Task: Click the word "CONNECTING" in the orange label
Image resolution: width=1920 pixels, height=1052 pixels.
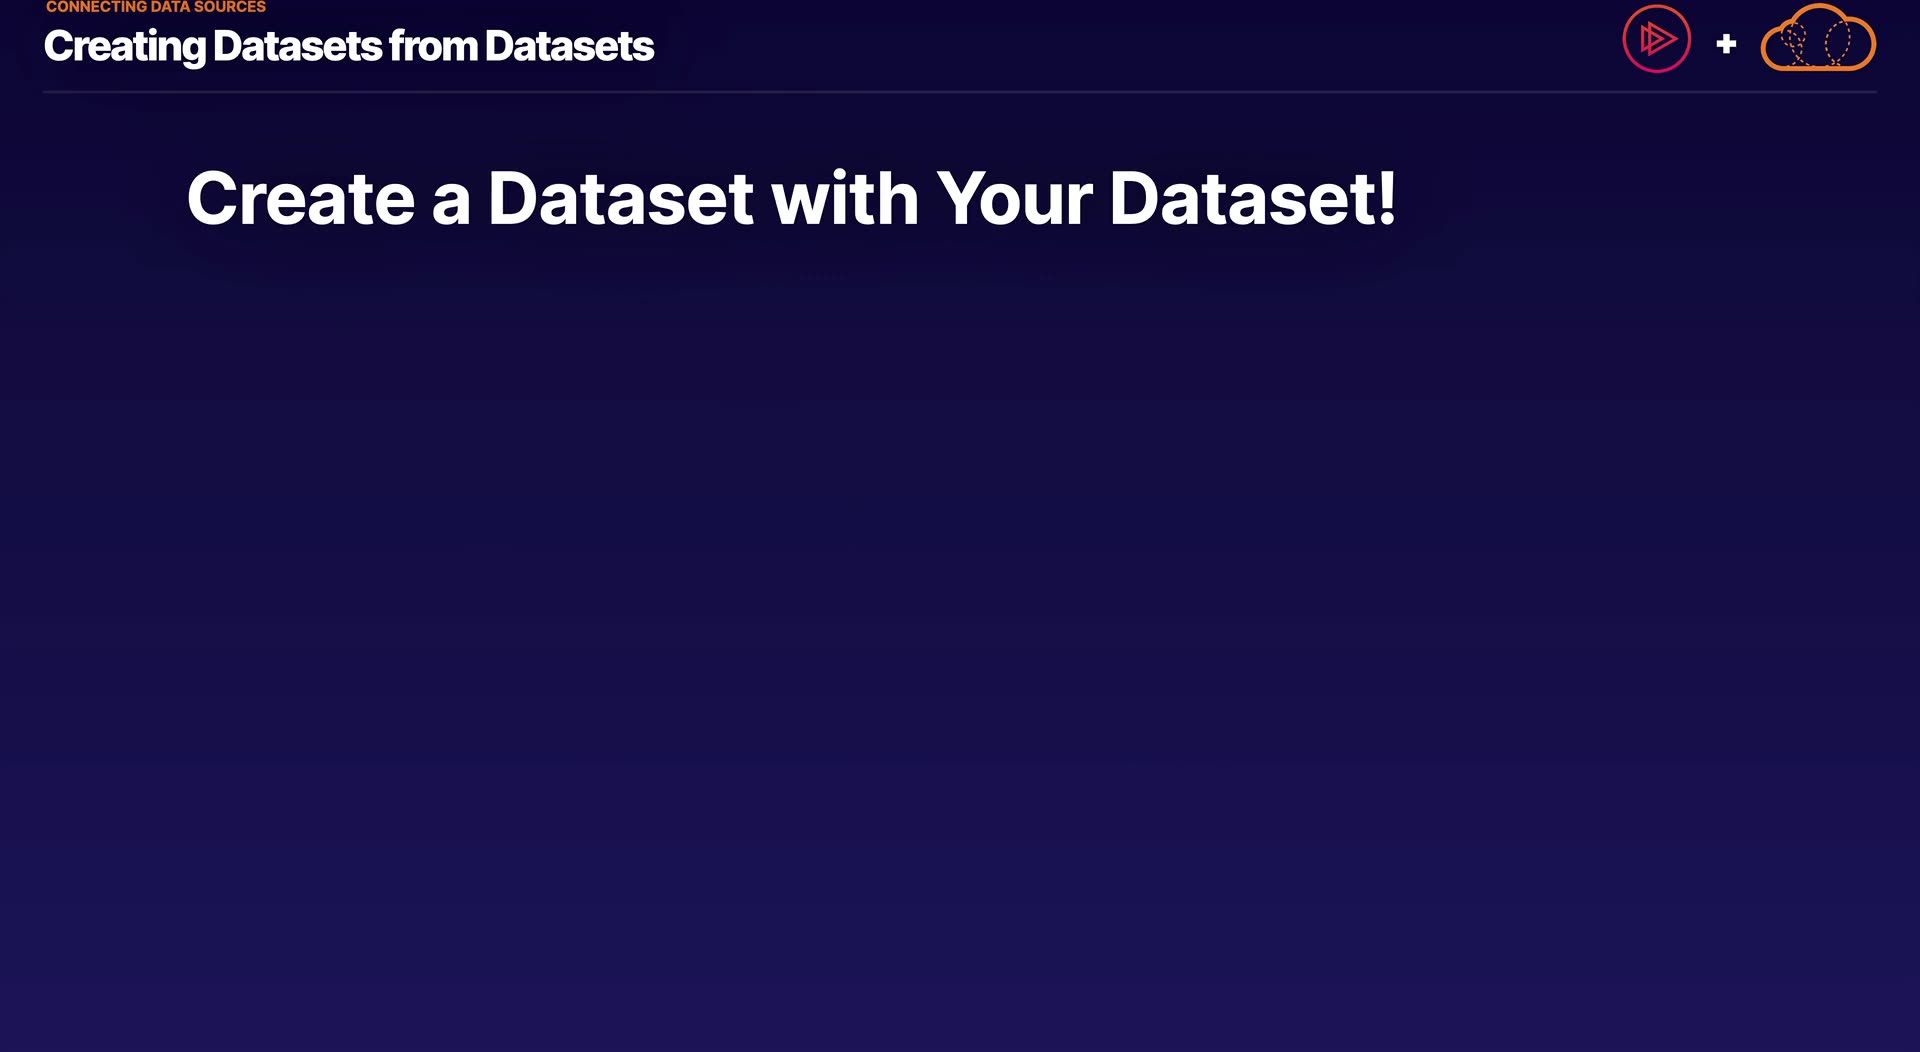Action: click(x=96, y=7)
